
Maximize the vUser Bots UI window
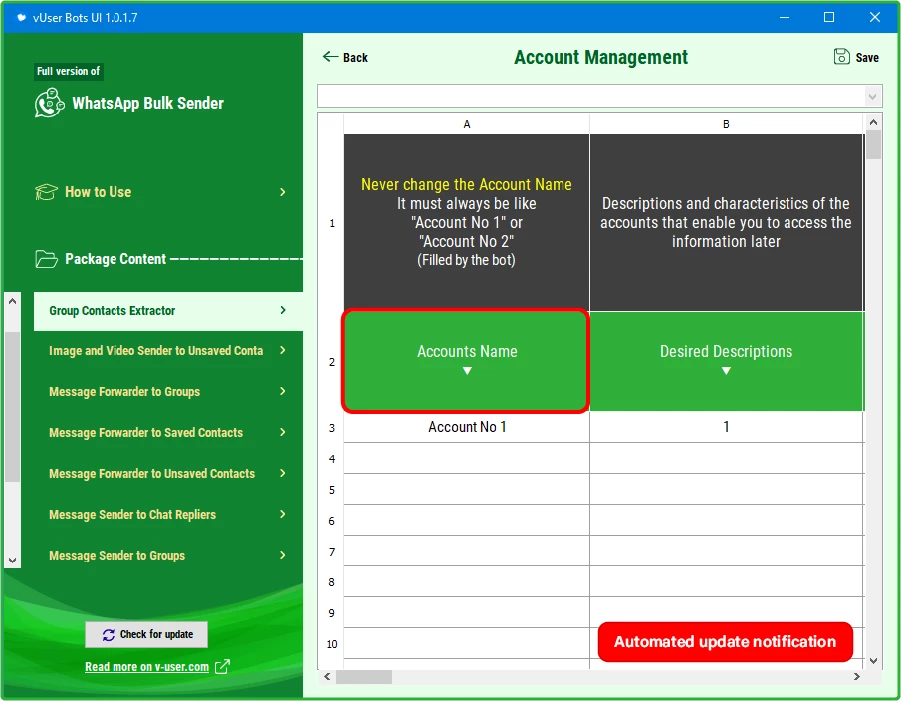(829, 17)
